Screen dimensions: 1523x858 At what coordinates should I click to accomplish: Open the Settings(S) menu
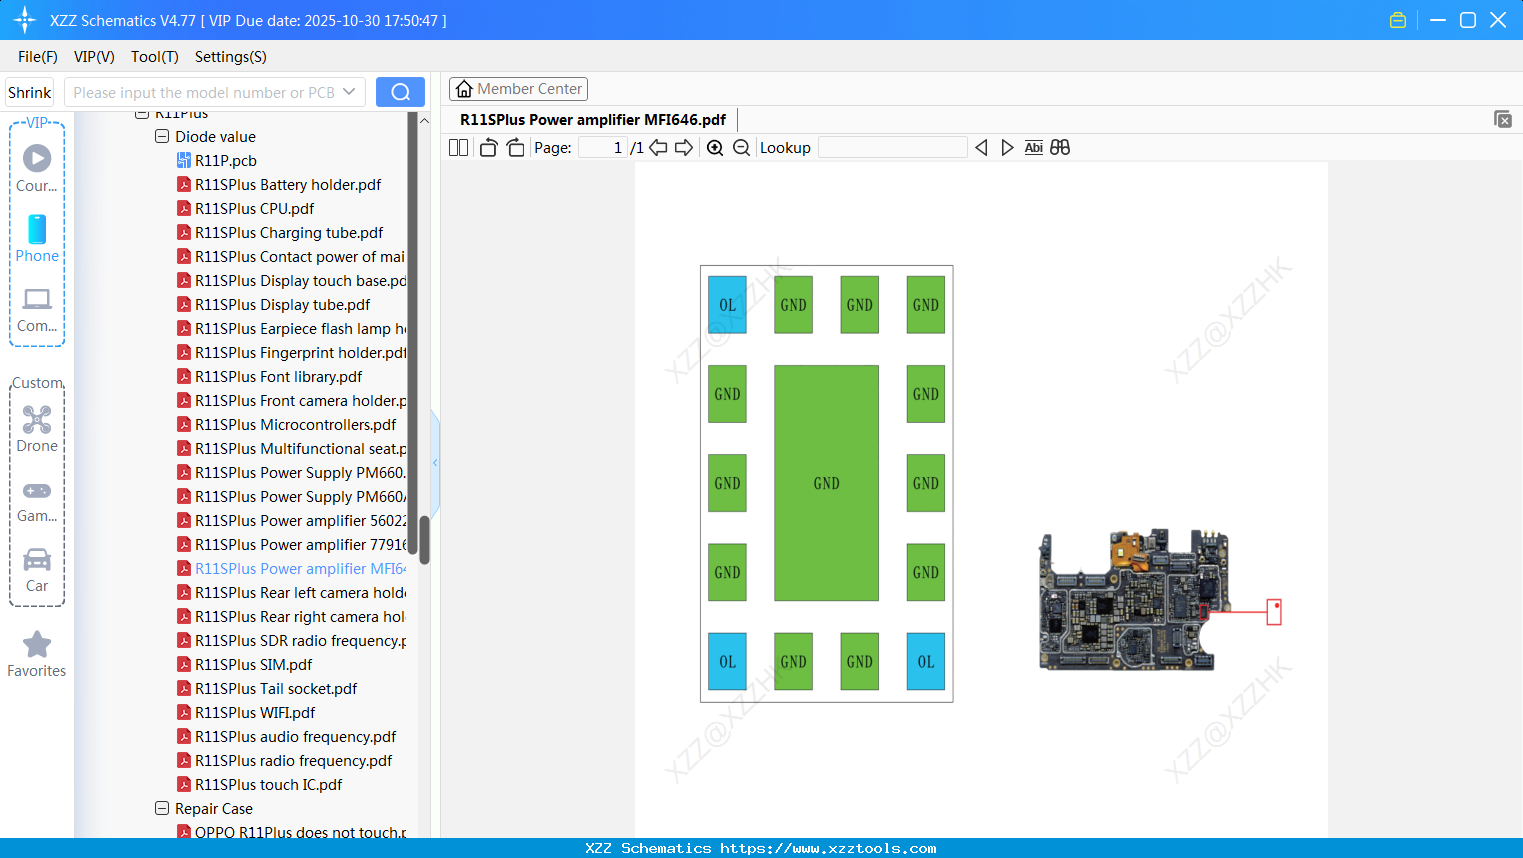click(230, 57)
